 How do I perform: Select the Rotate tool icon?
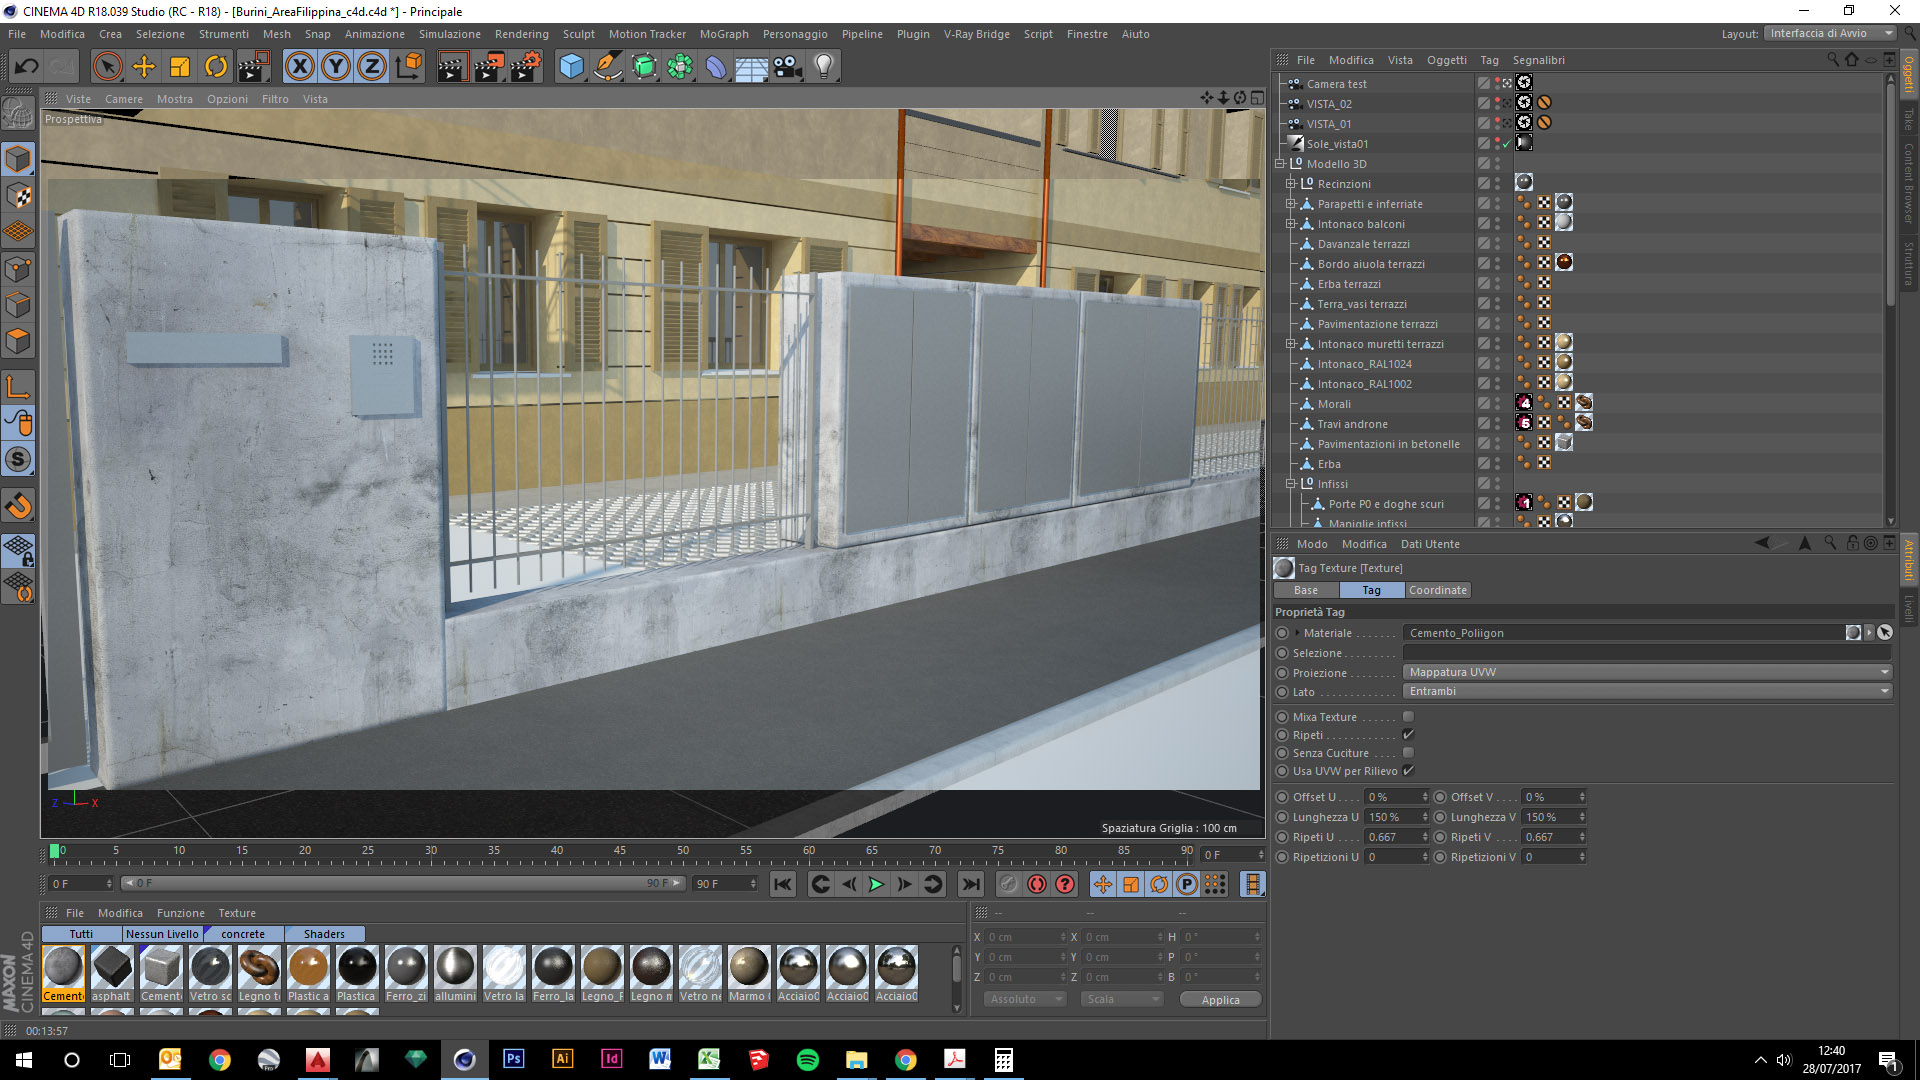coord(216,67)
